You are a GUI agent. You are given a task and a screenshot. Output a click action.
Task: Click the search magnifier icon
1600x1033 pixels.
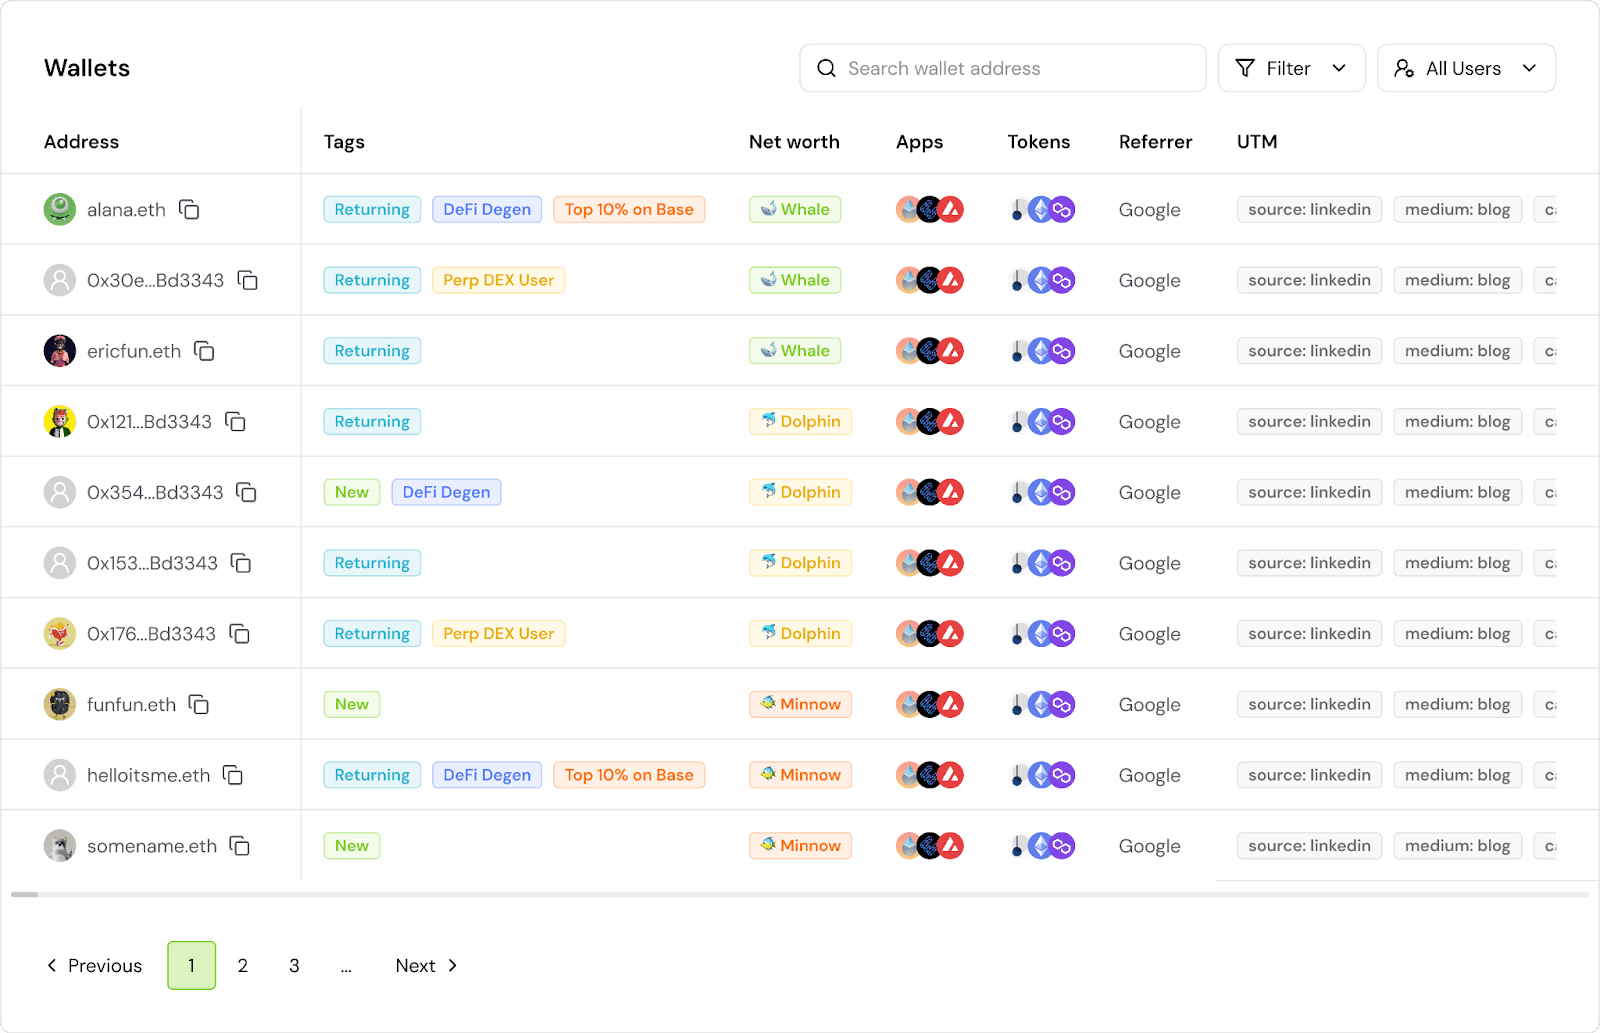point(826,68)
